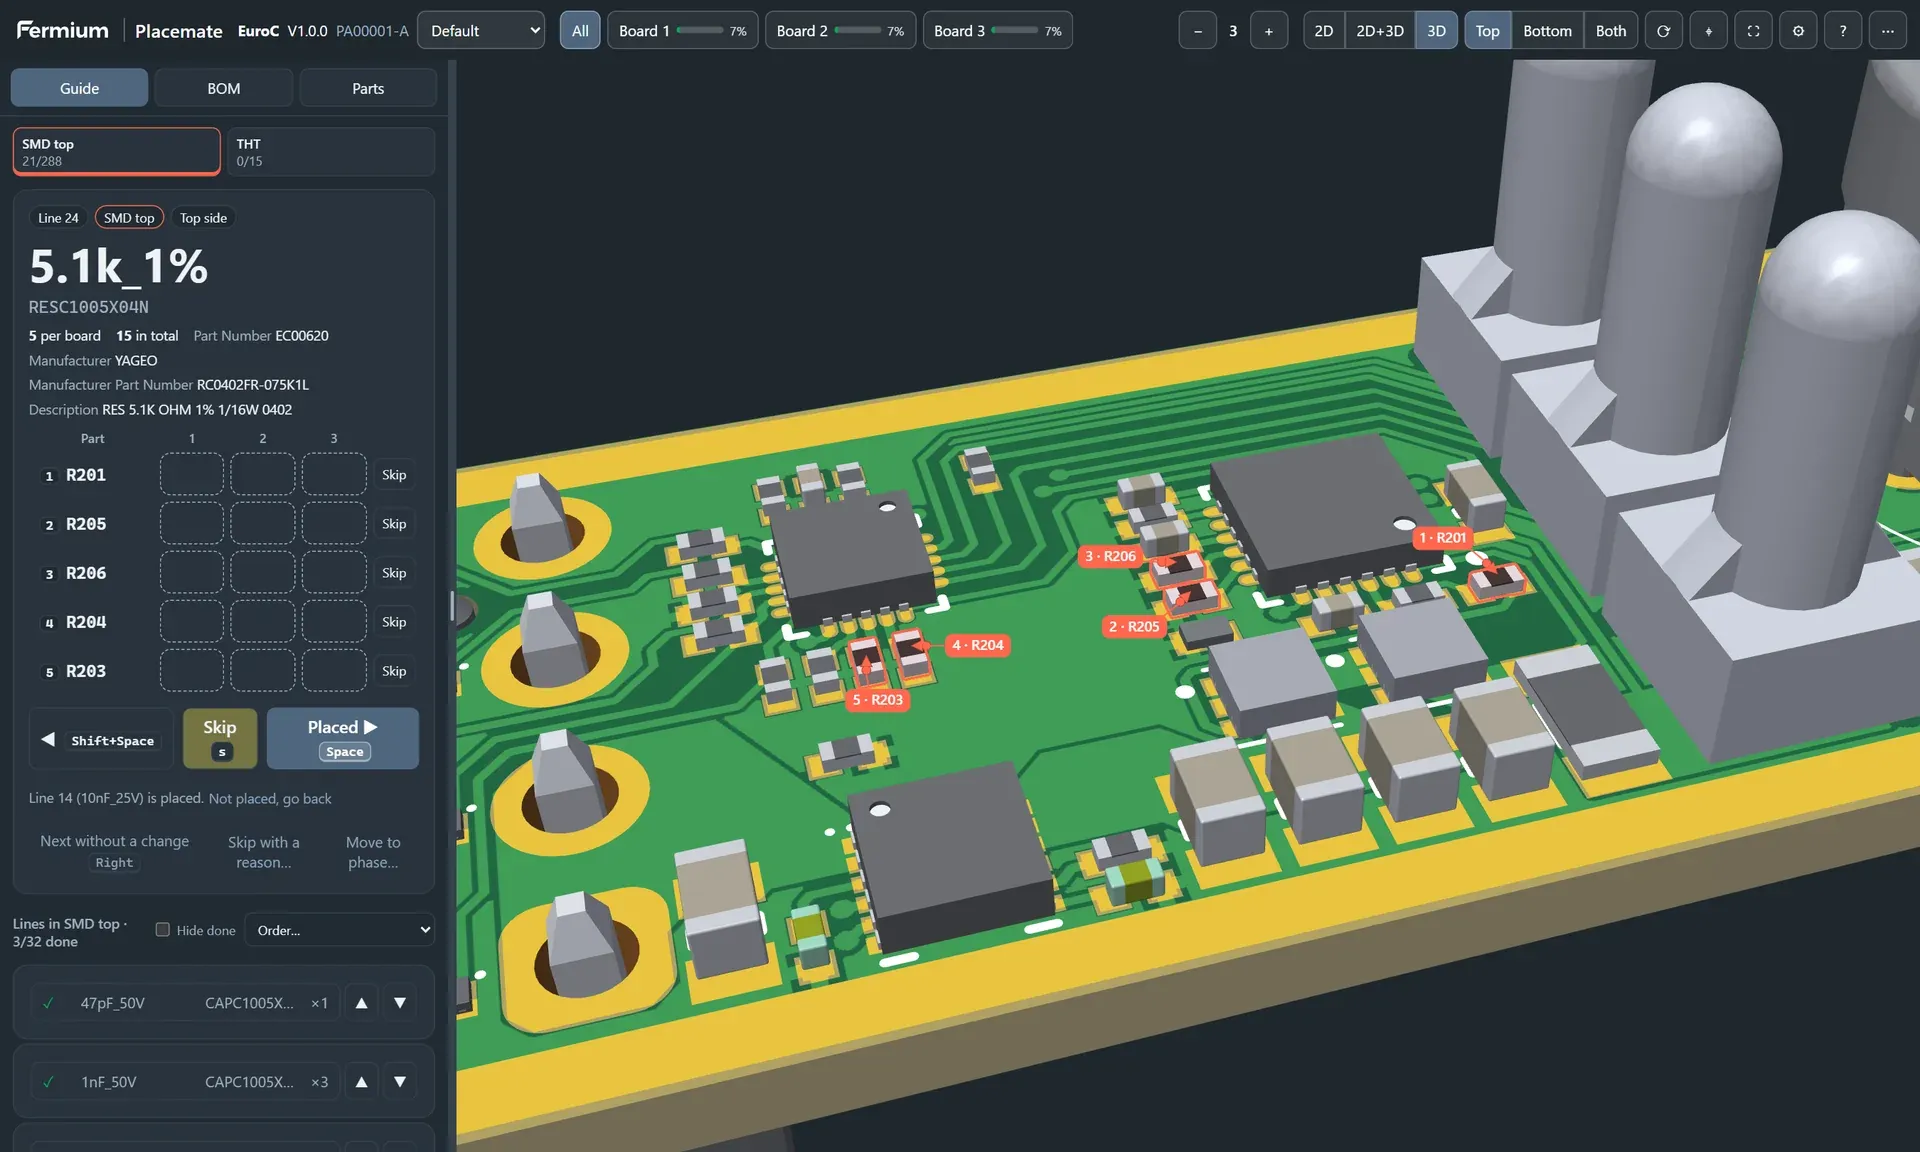Toggle R201 placed box for board 1
The width and height of the screenshot is (1920, 1152).
tap(192, 474)
